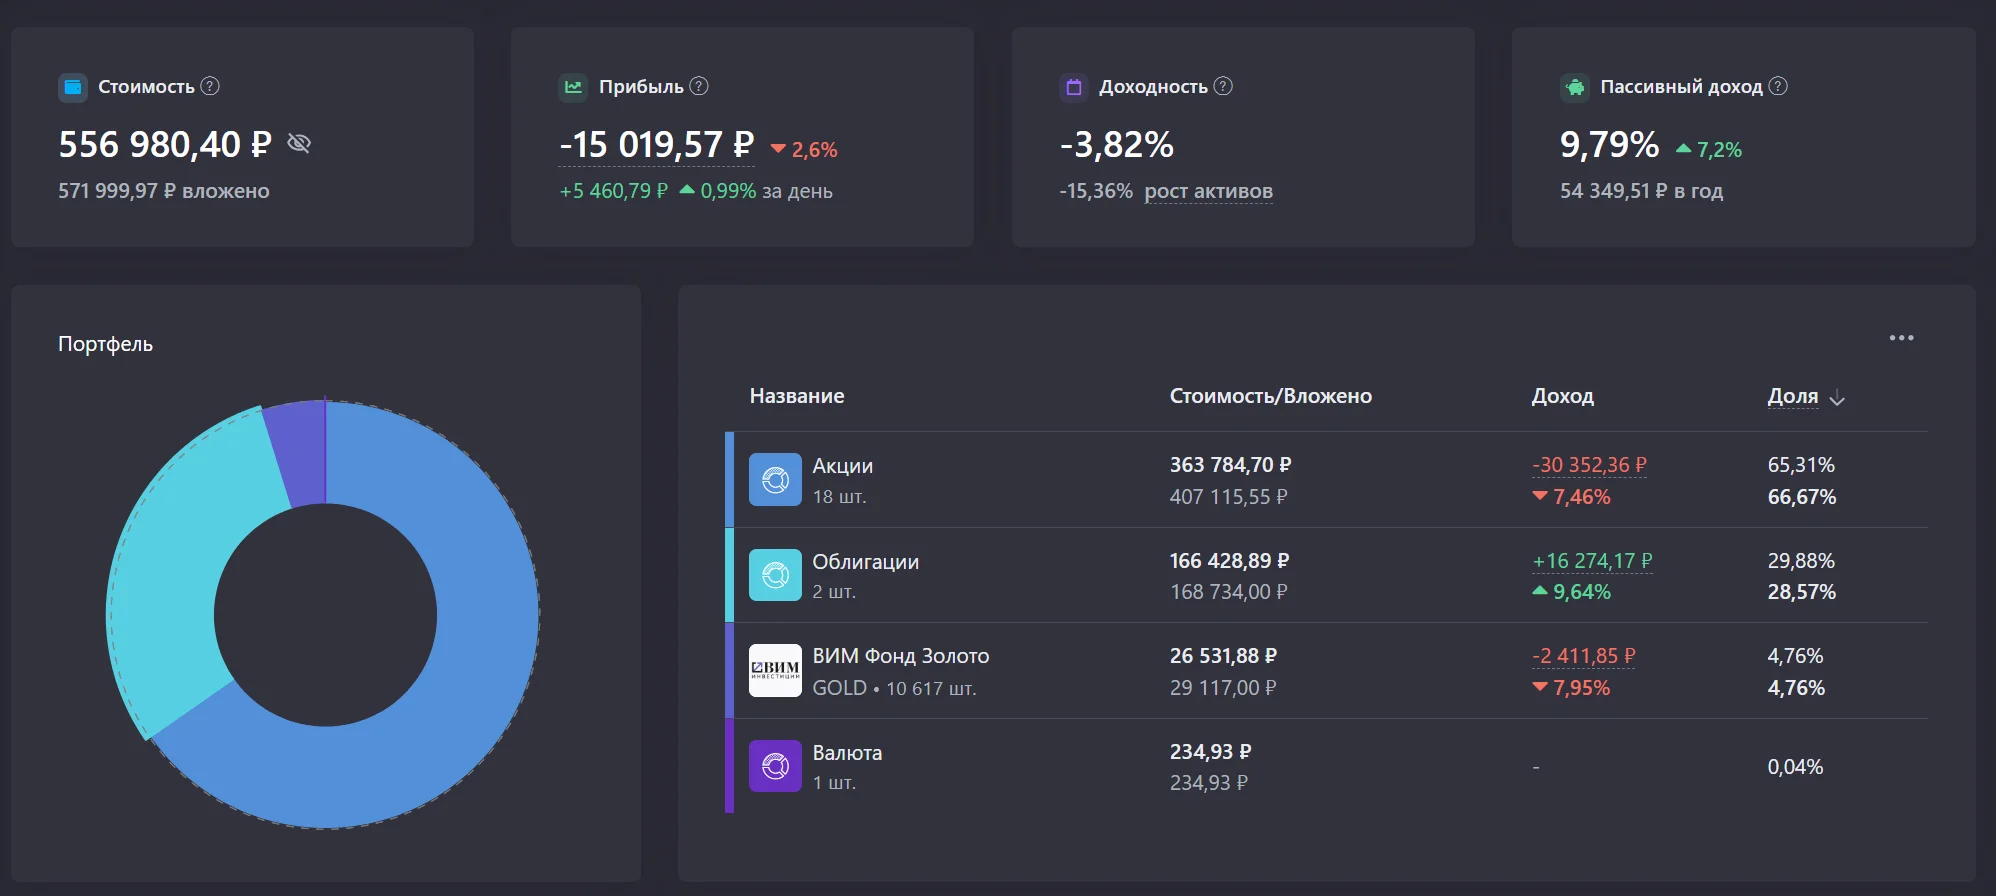The height and width of the screenshot is (896, 1996).
Task: Click the Облигации value 166 428,89 ₽
Action: [1229, 561]
